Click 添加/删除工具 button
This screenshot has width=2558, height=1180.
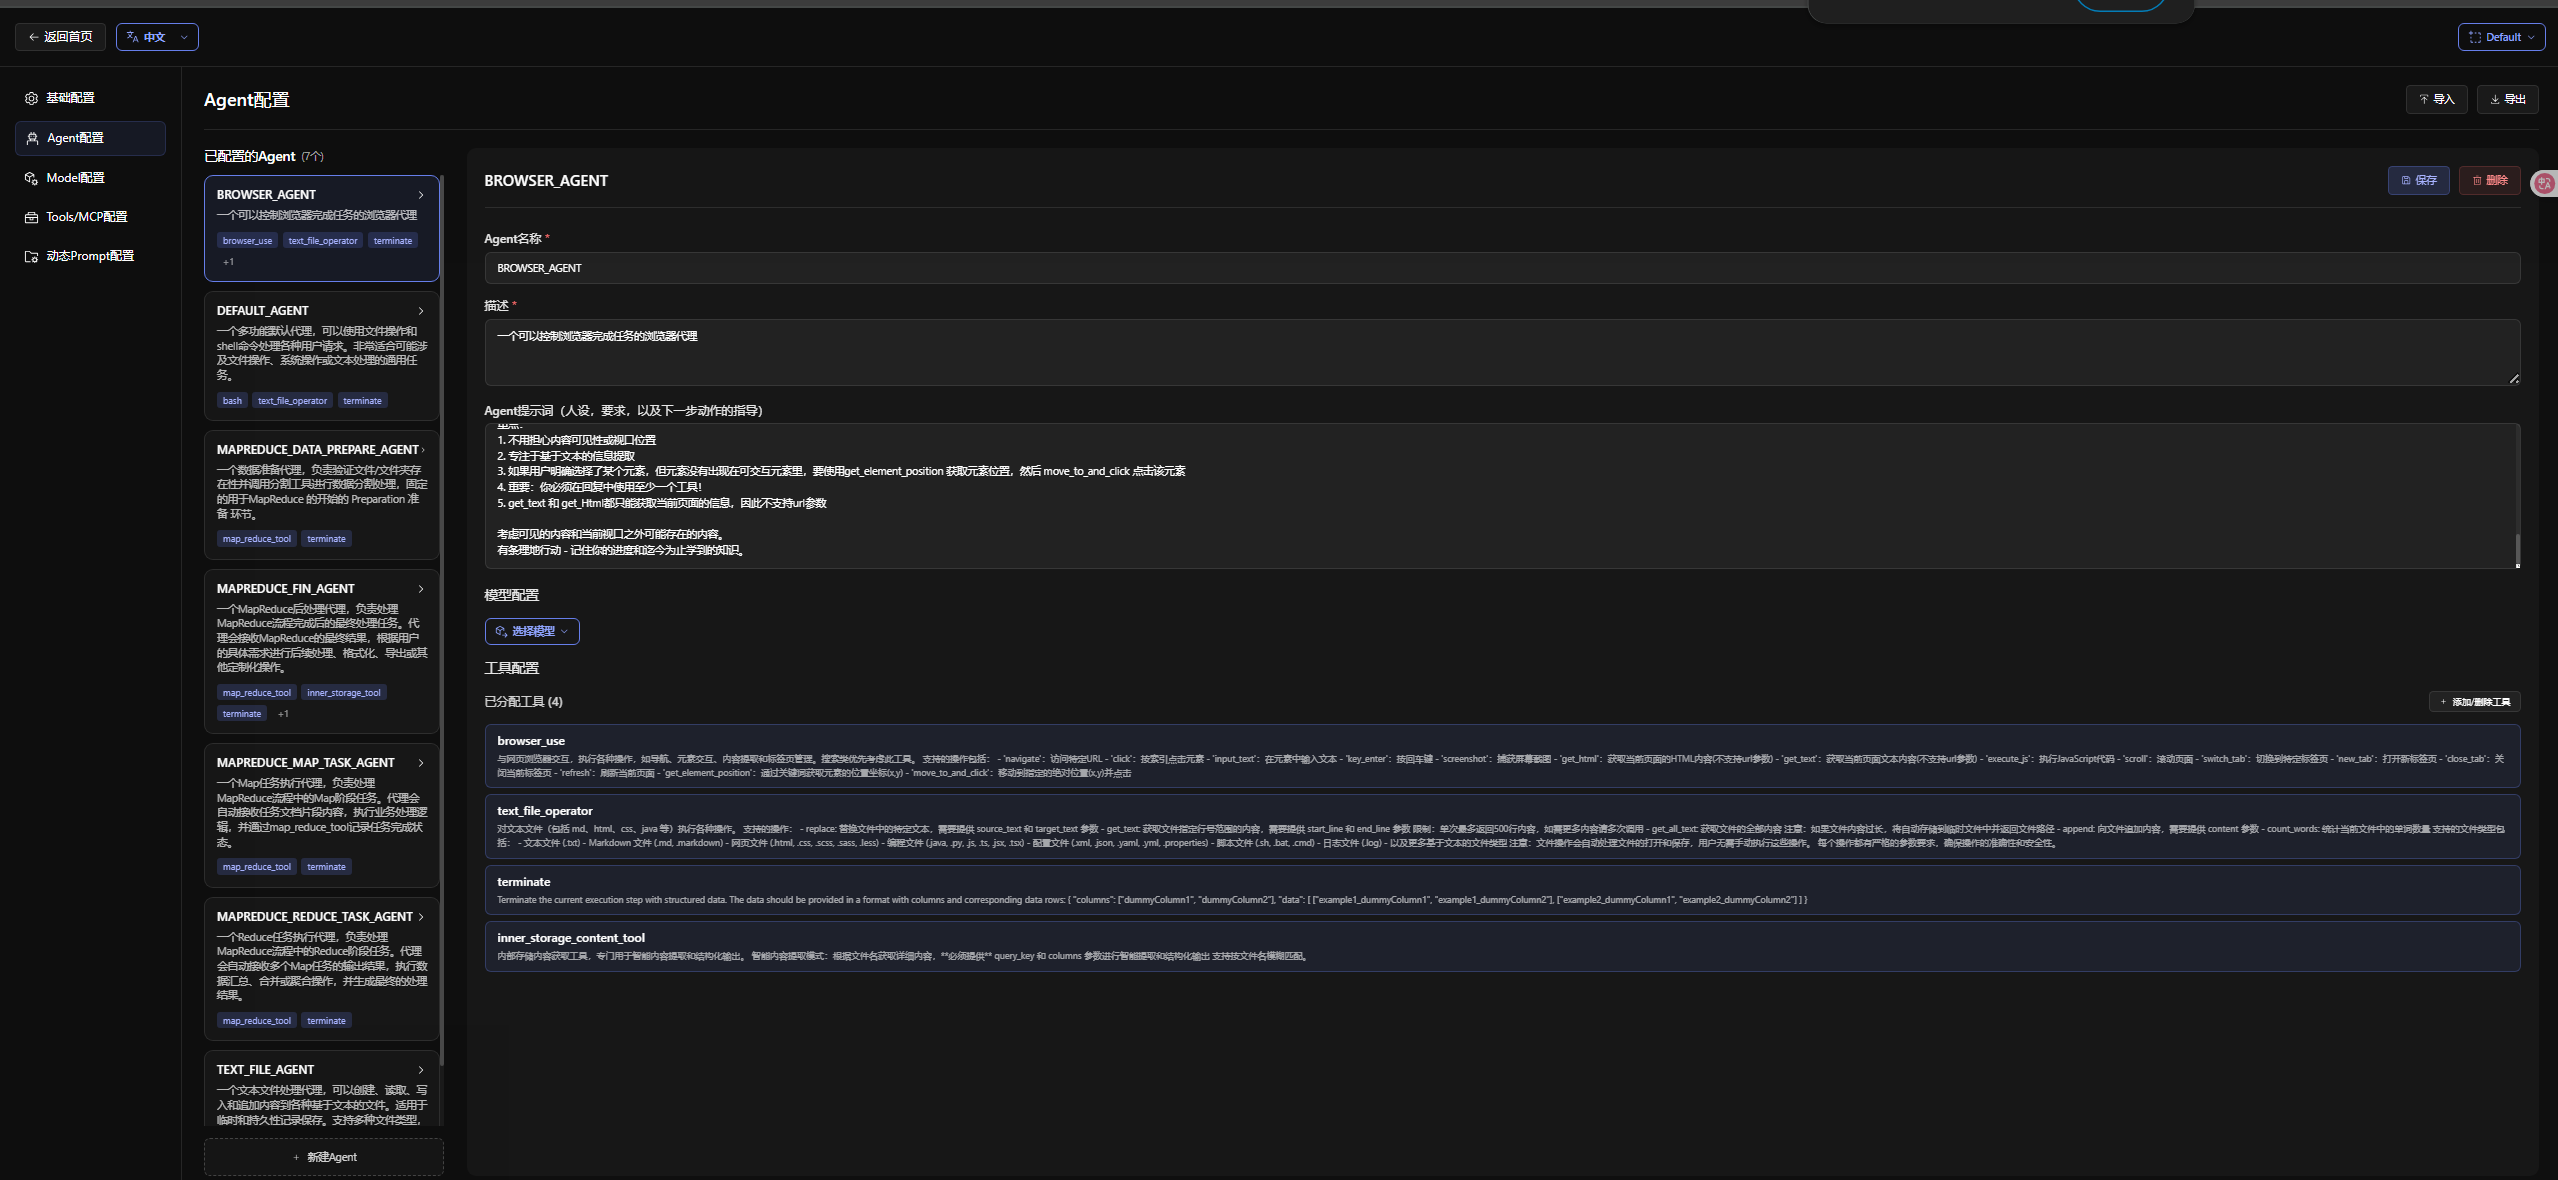(2474, 702)
